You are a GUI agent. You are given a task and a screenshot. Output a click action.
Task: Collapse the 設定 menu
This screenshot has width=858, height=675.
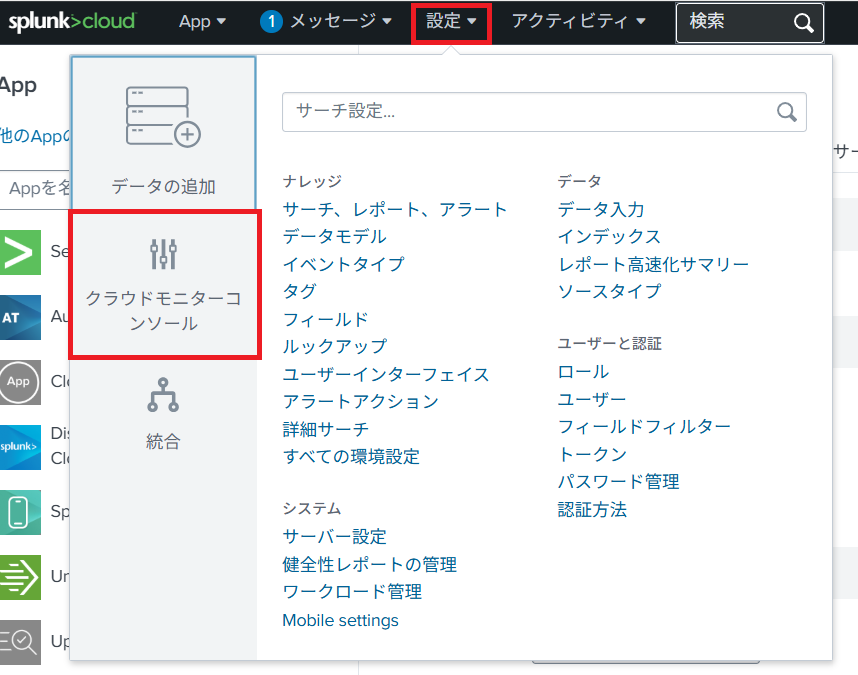click(451, 21)
